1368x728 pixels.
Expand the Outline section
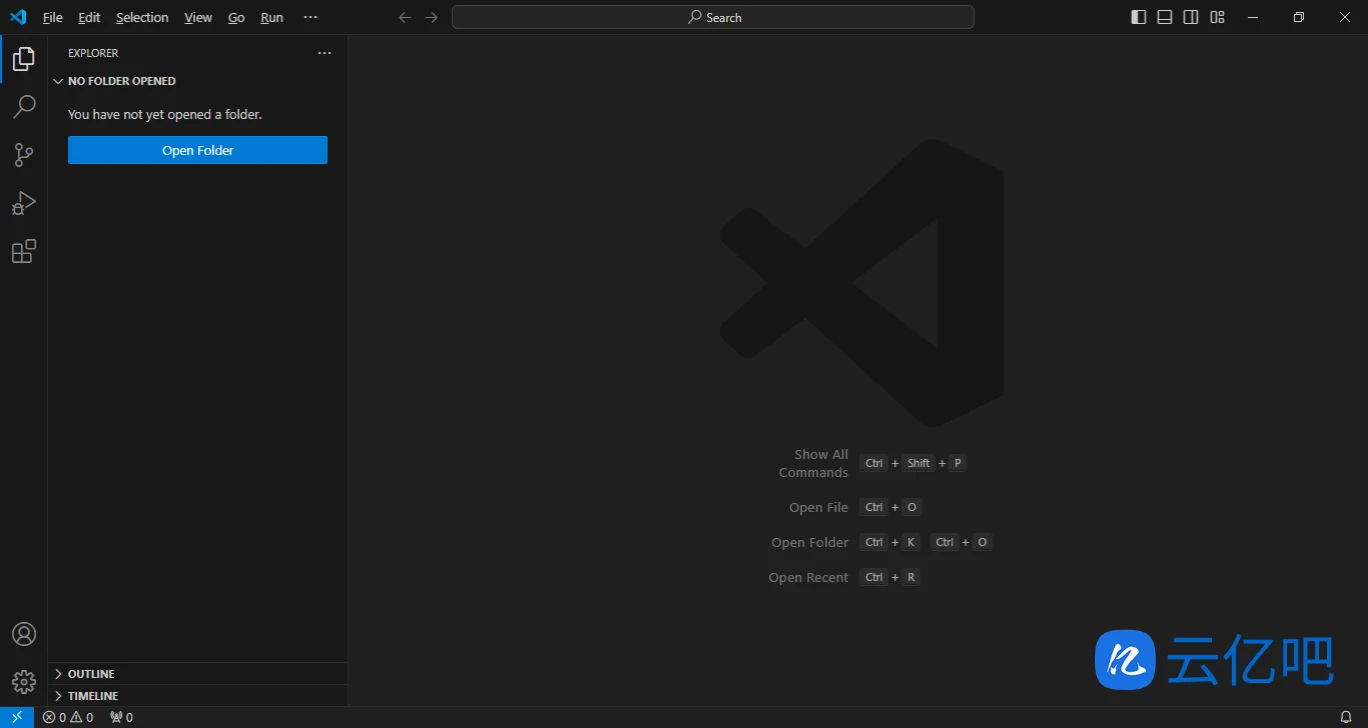(x=198, y=674)
